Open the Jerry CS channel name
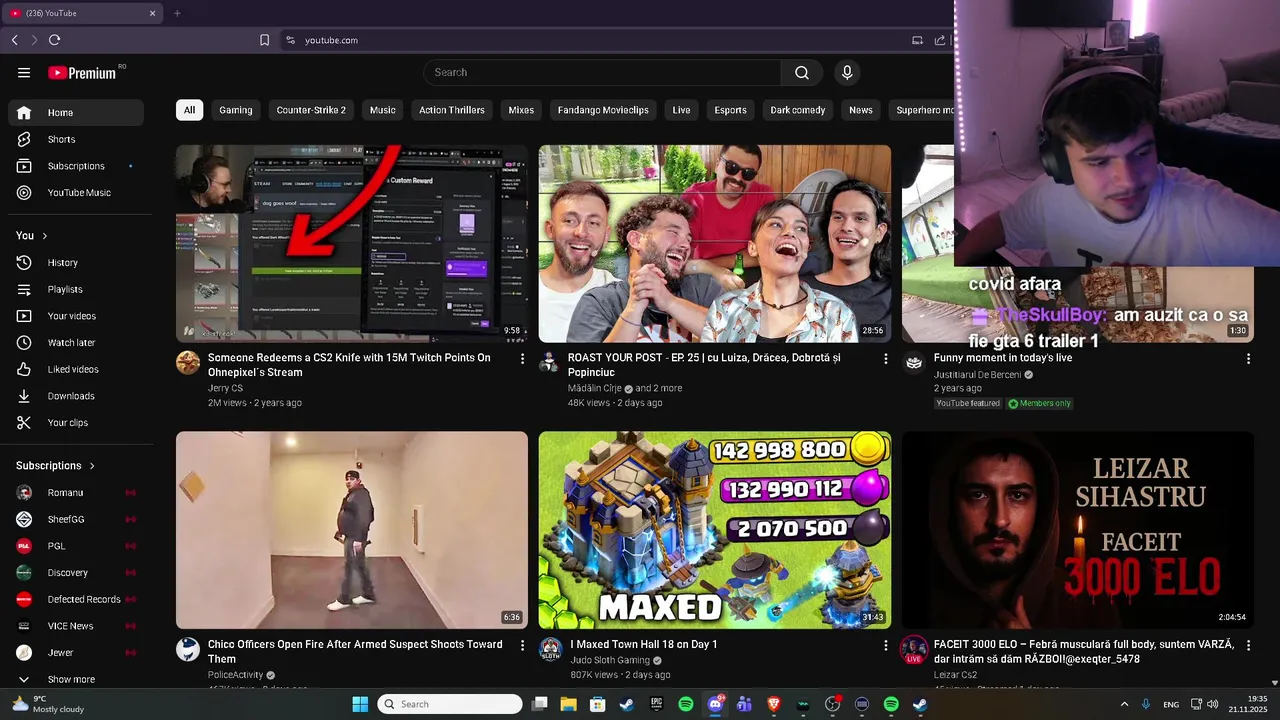This screenshot has height=720, width=1280. (x=225, y=388)
